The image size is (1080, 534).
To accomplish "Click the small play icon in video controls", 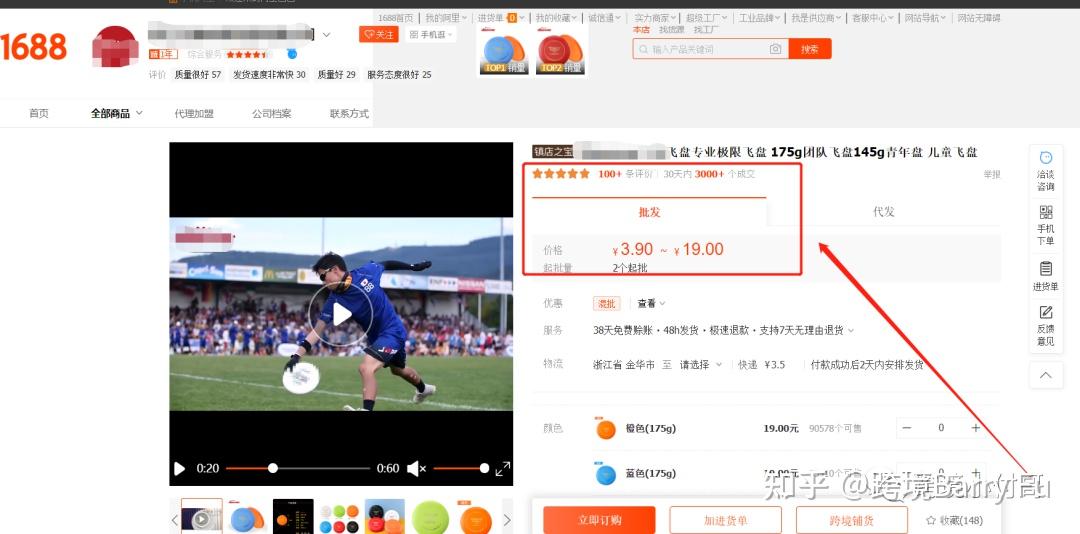I will tap(179, 469).
